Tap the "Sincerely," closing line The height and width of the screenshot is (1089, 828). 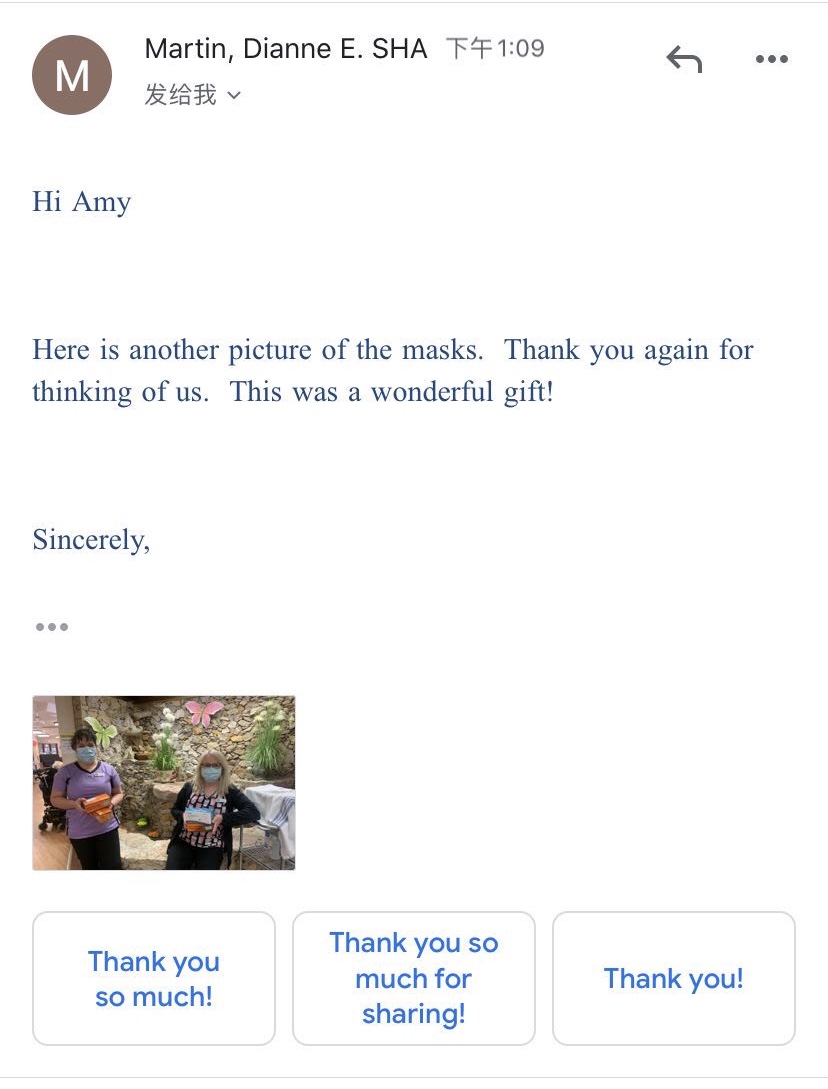91,540
